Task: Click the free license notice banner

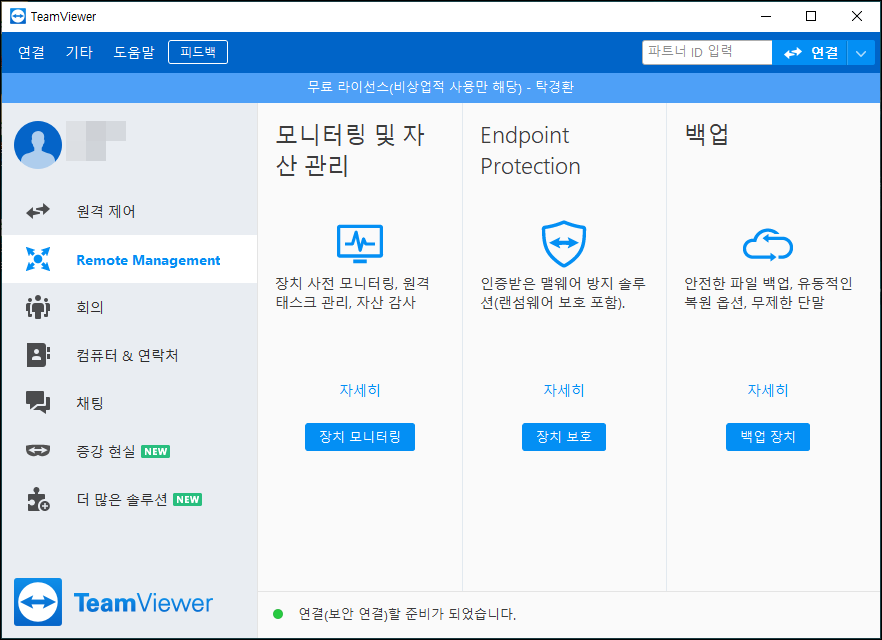Action: tap(441, 87)
